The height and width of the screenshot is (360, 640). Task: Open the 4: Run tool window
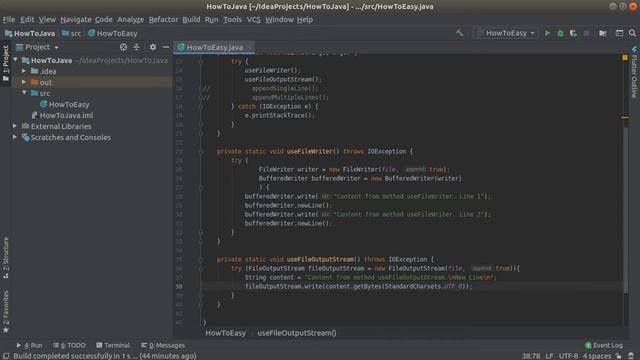[x=29, y=345]
